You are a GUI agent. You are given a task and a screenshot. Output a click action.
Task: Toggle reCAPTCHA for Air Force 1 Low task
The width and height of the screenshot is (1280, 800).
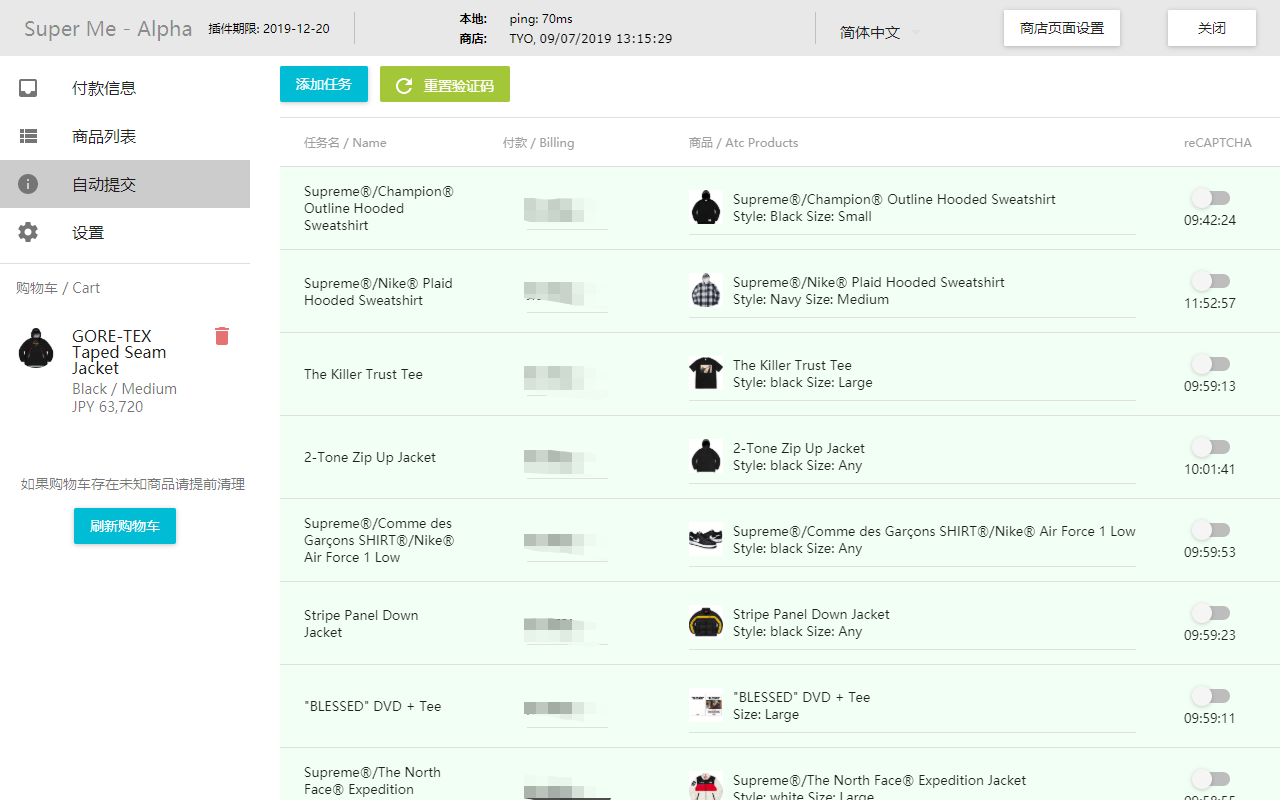point(1210,530)
